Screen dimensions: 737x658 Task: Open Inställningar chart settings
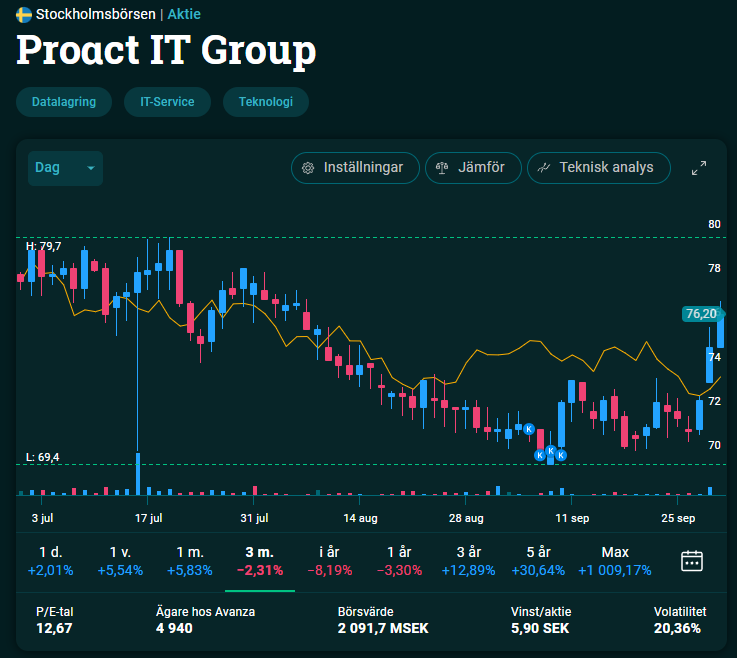(355, 168)
